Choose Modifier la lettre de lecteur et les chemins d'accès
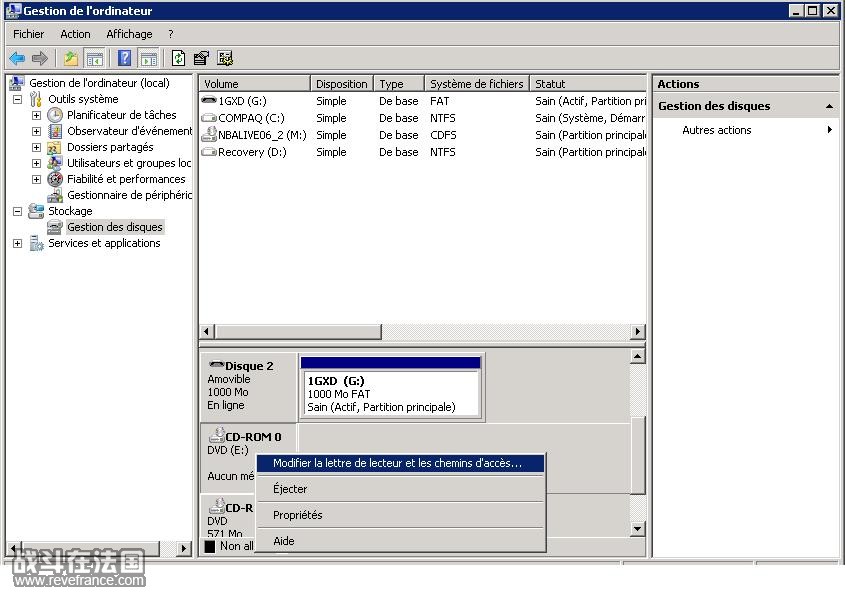The image size is (845, 600). pos(400,463)
